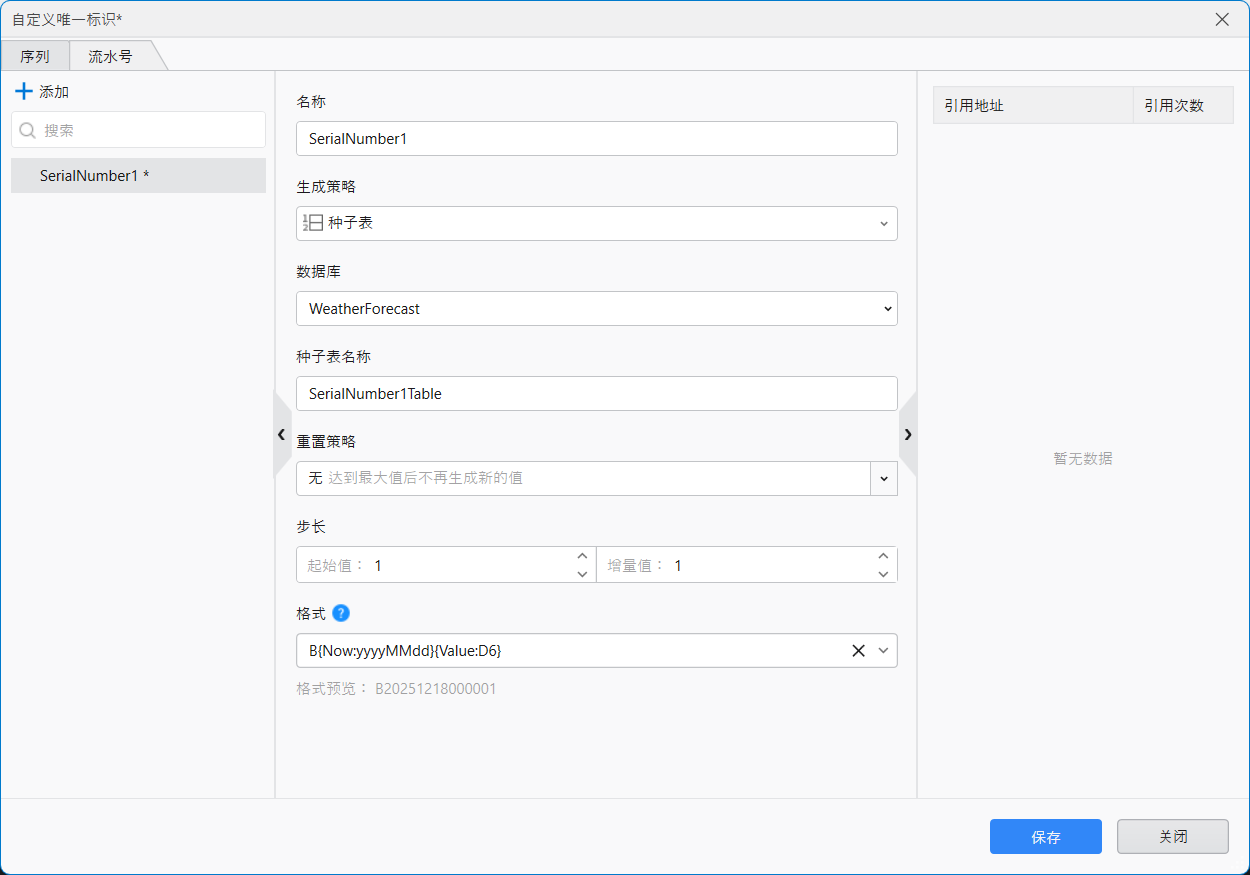
Task: Decrease the start value with down arrow
Action: 582,574
